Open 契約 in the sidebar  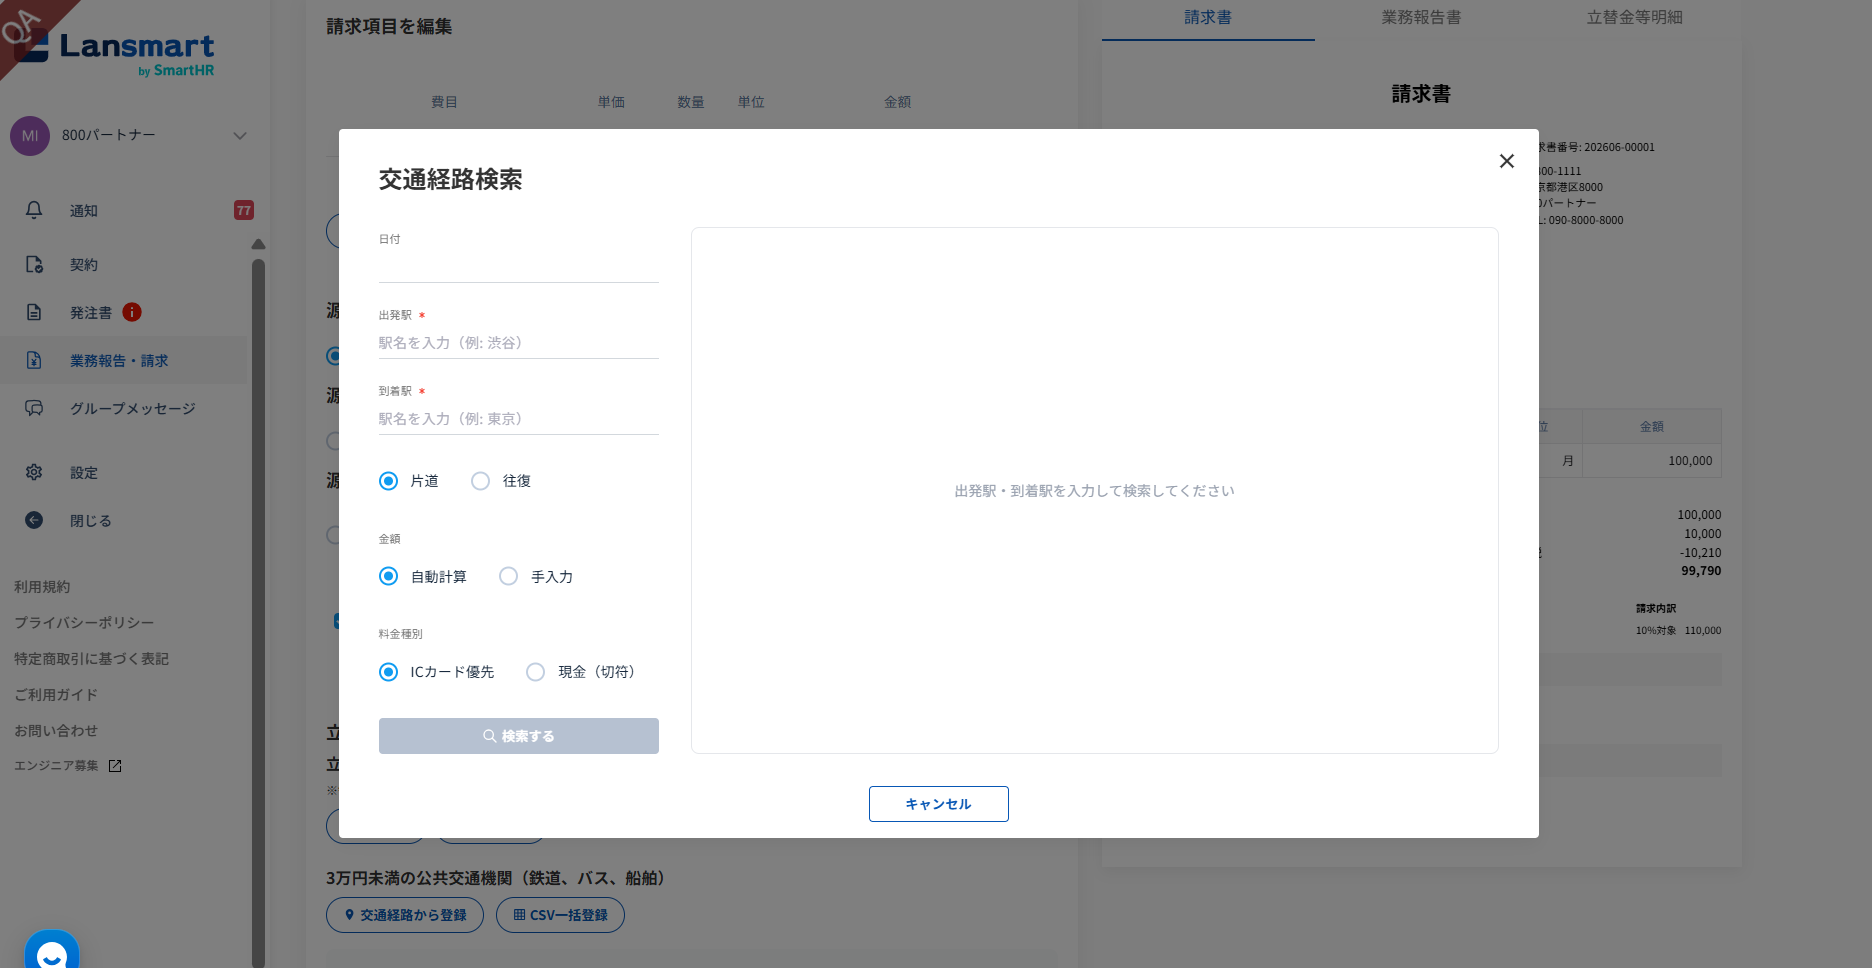84,265
